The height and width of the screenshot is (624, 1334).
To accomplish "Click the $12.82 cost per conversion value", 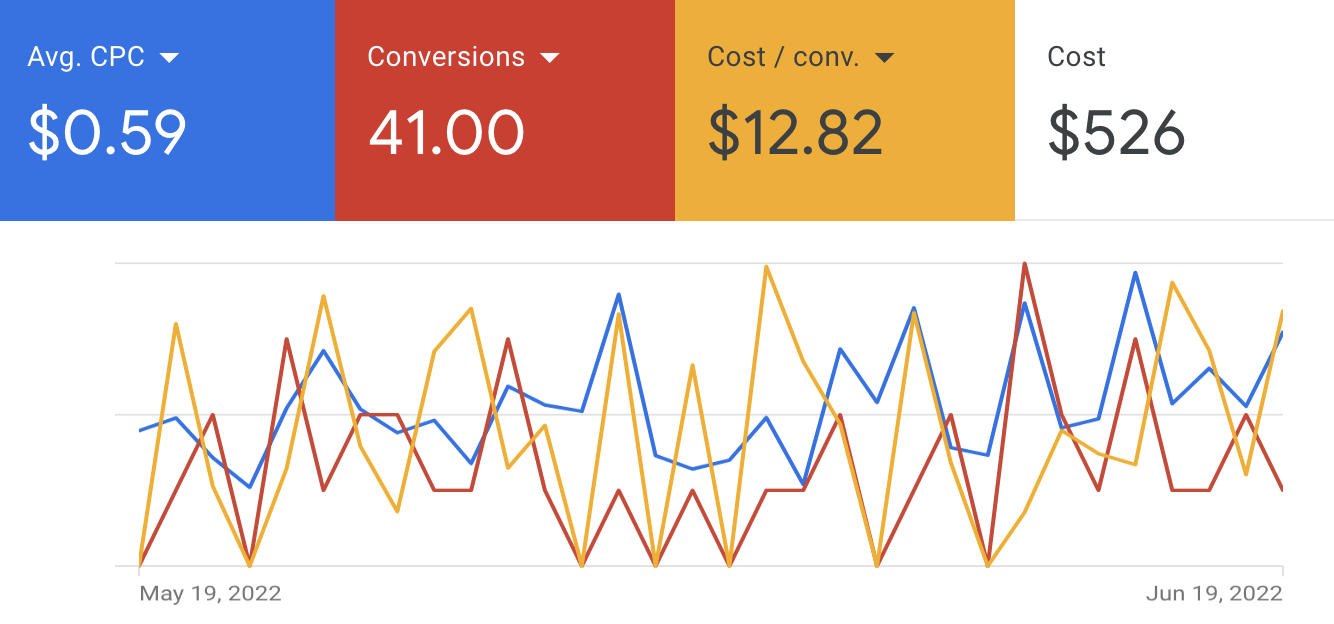I will pyautogui.click(x=796, y=133).
